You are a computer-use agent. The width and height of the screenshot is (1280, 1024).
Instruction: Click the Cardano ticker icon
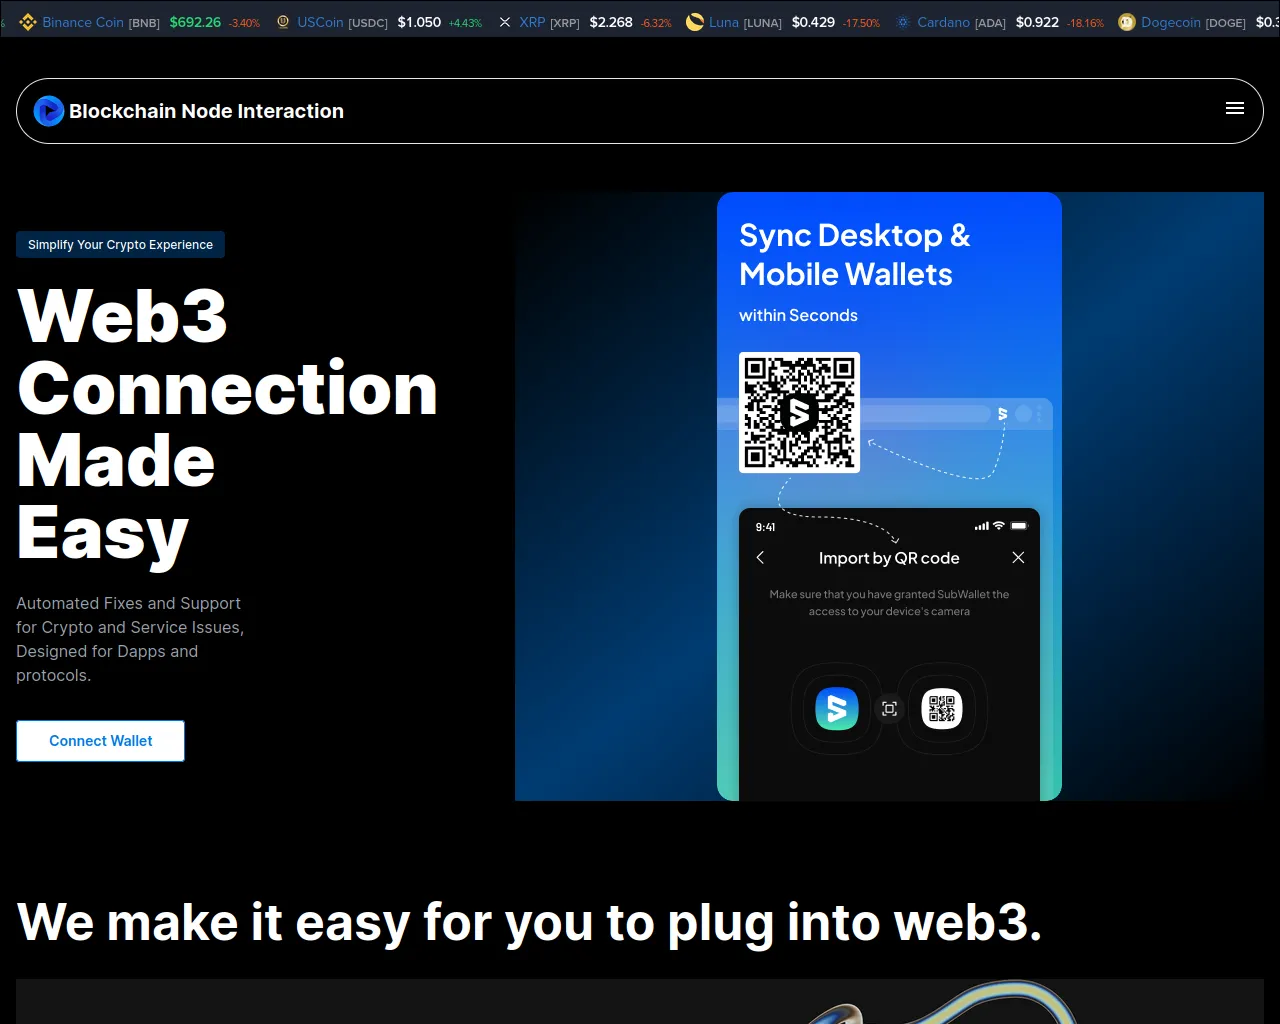pyautogui.click(x=903, y=22)
